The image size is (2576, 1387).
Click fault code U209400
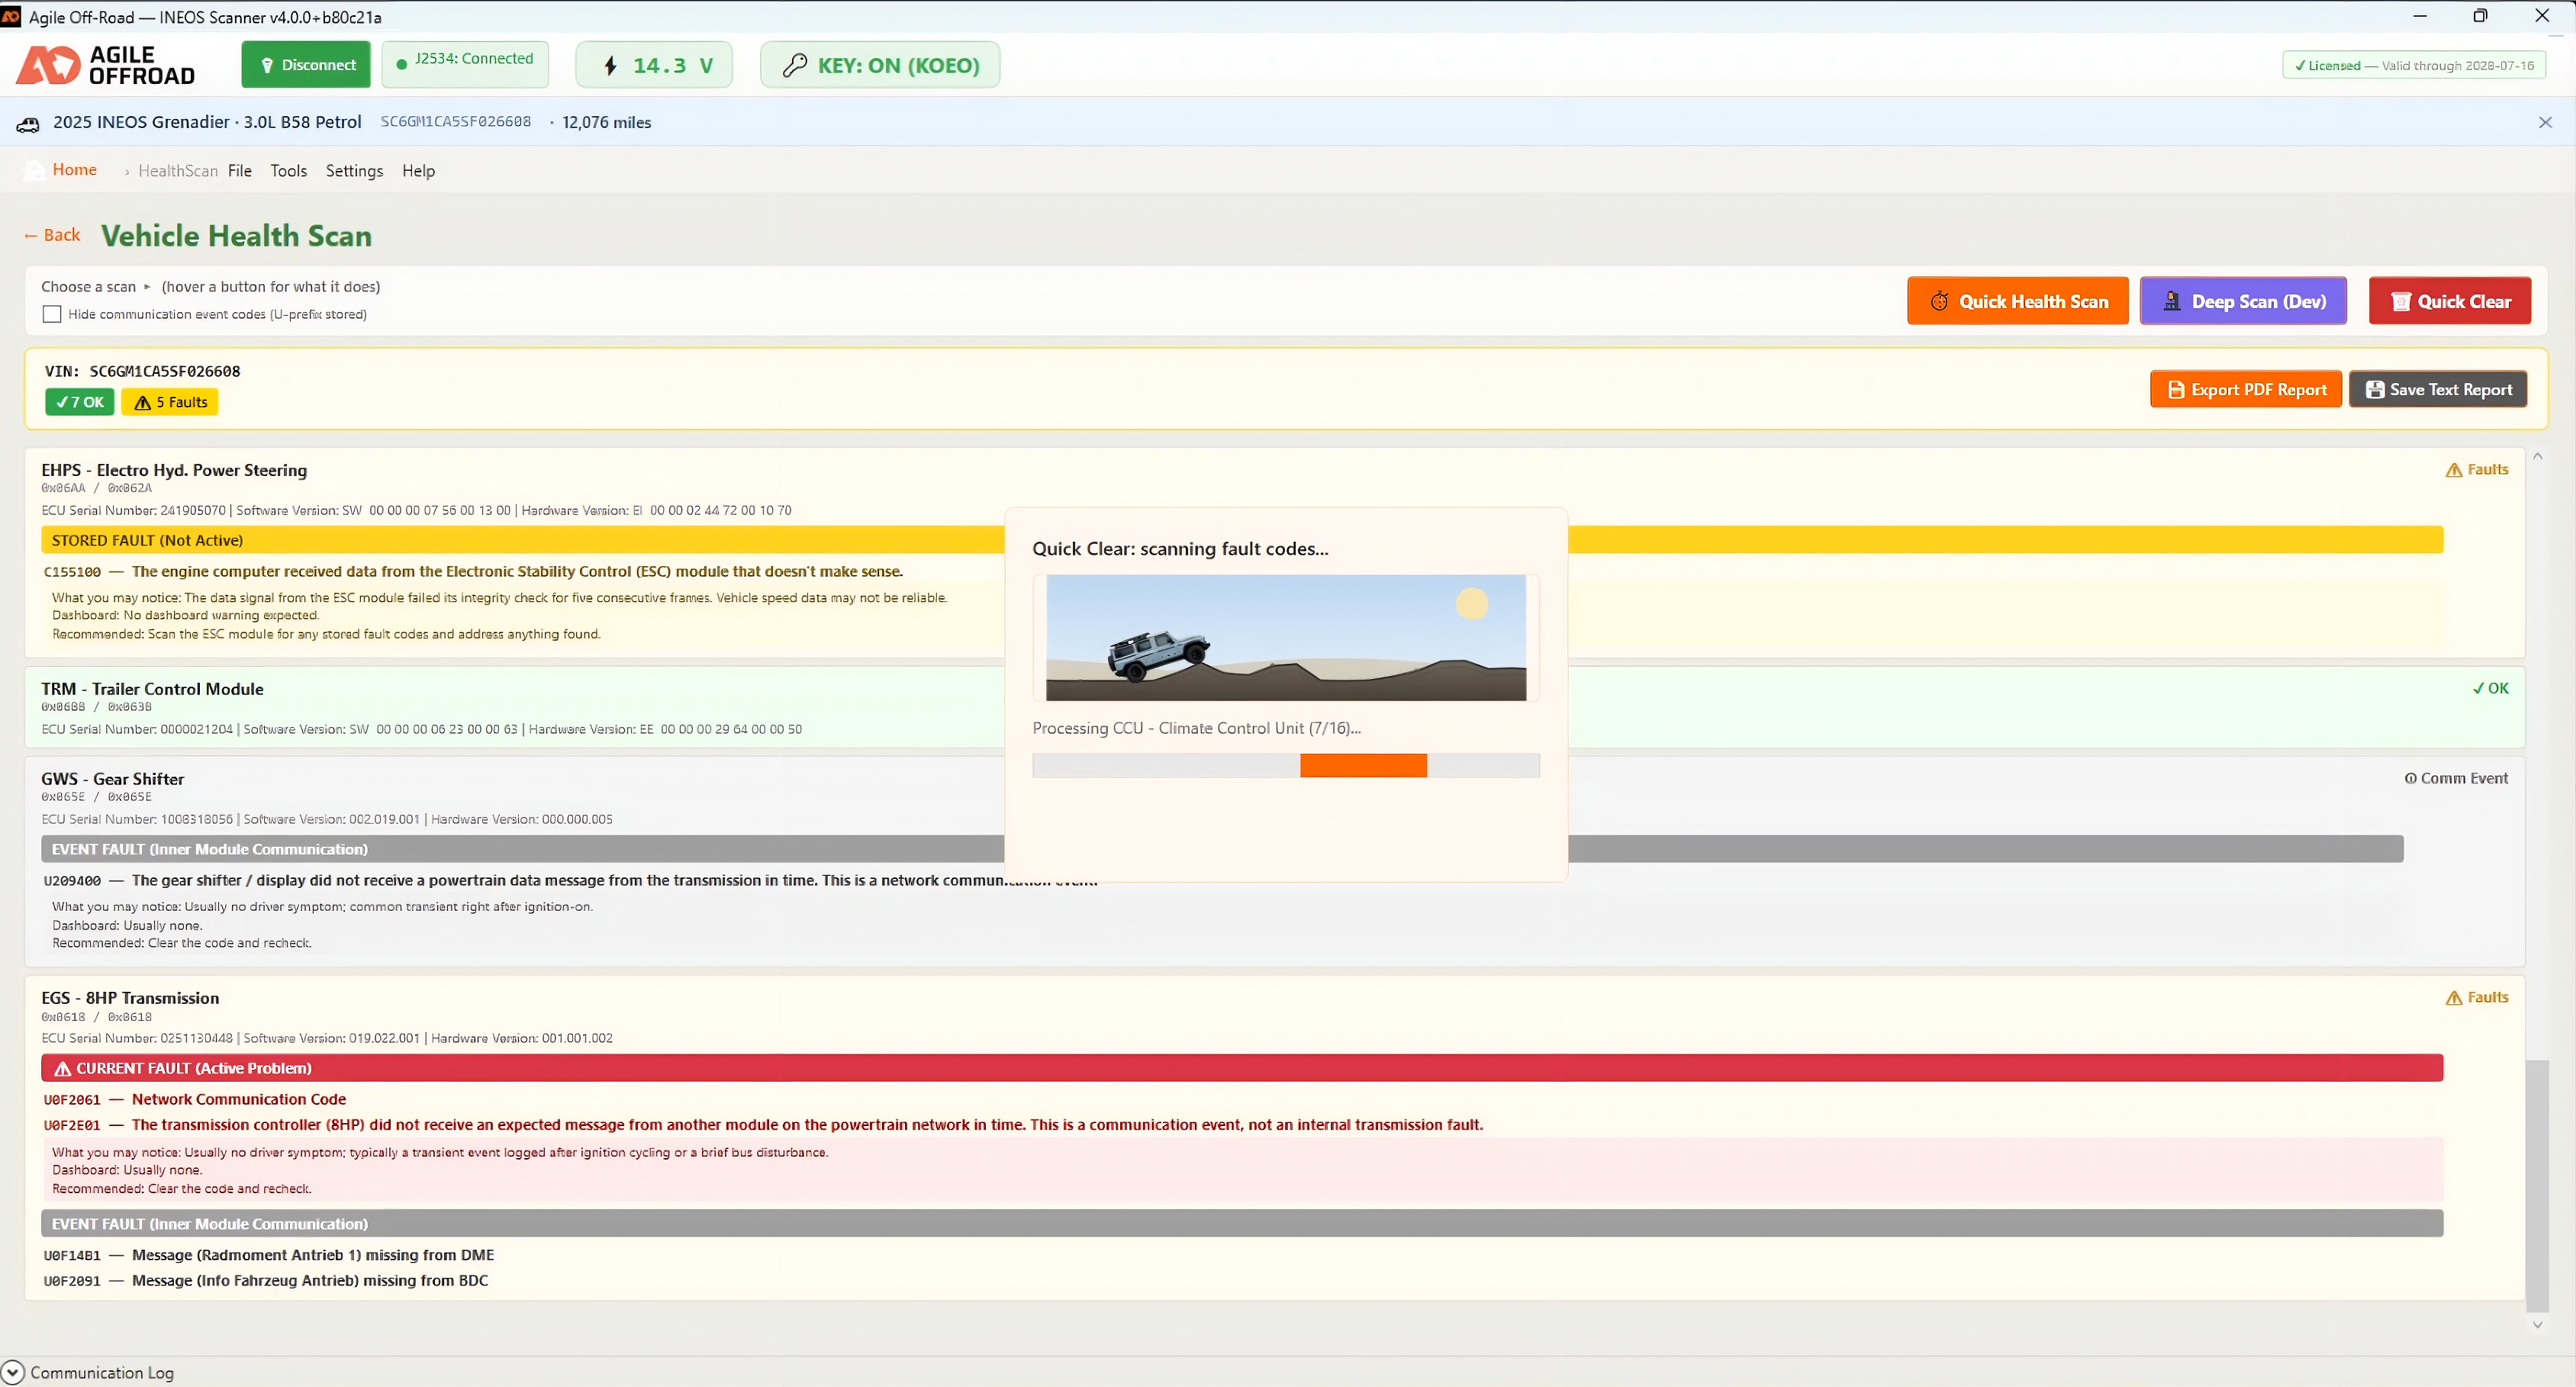click(72, 882)
